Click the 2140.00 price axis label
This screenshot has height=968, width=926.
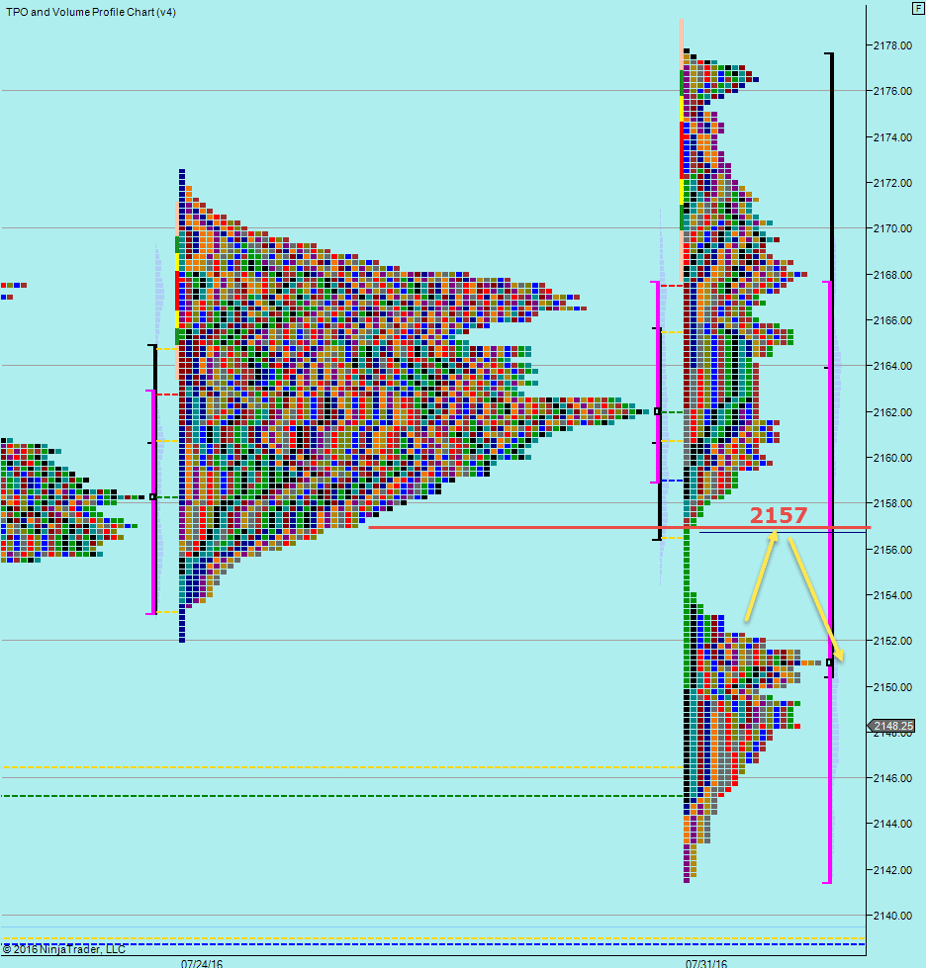(890, 915)
